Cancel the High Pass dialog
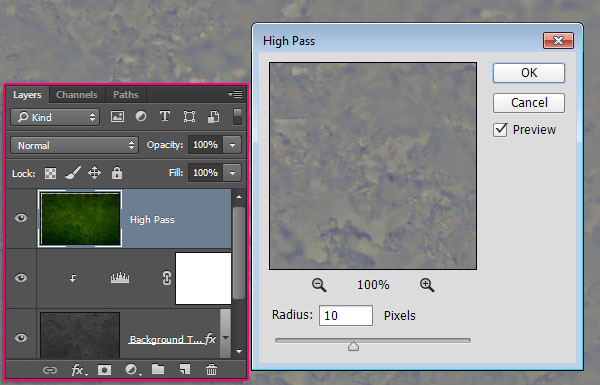600x385 pixels. pos(529,103)
